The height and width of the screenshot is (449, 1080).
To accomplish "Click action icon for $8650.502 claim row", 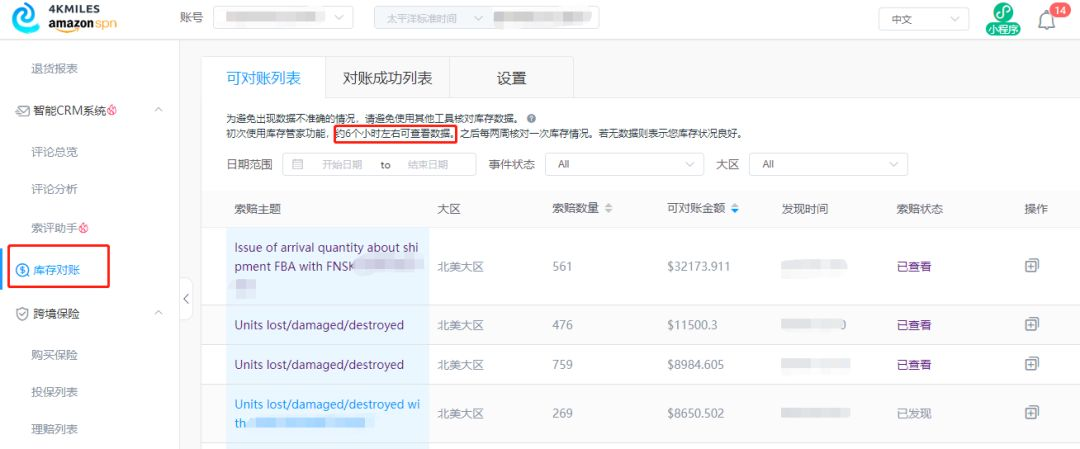I will (1031, 412).
